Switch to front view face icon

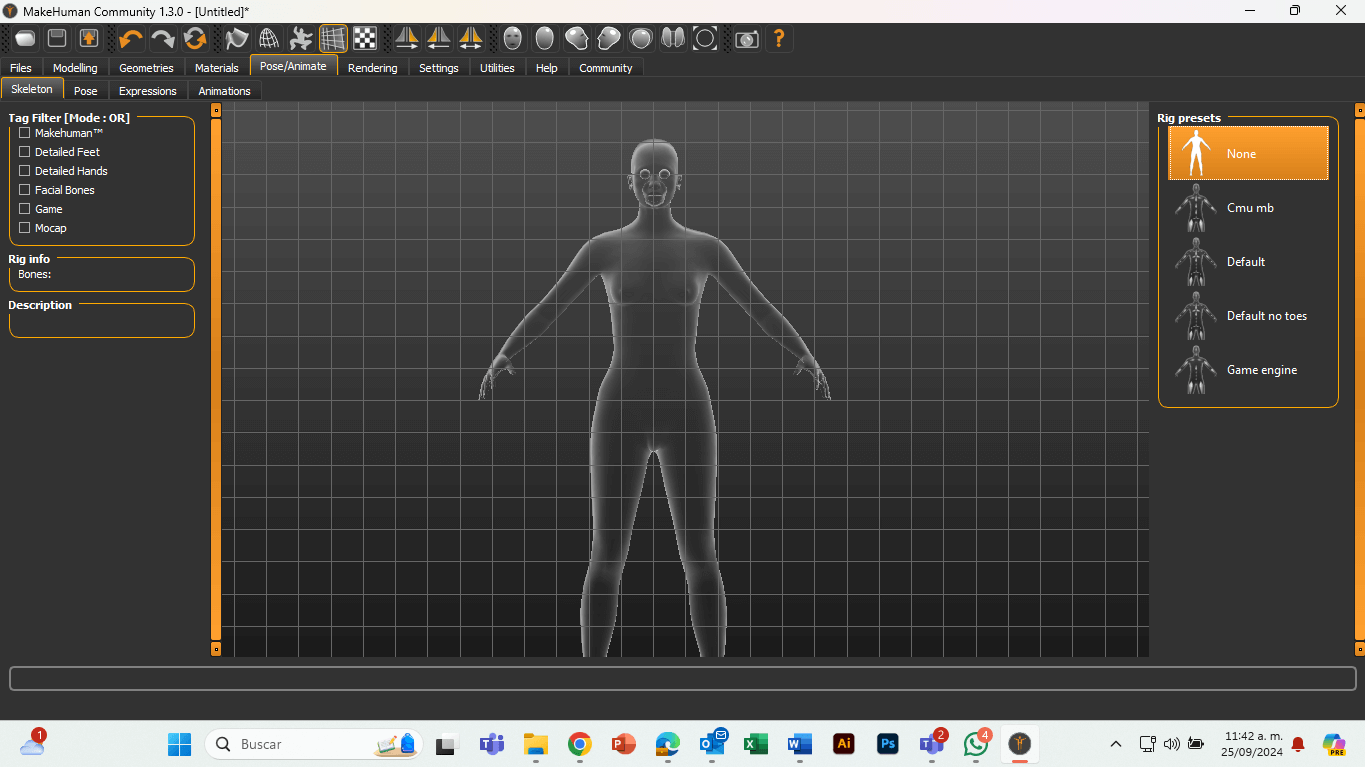513,39
